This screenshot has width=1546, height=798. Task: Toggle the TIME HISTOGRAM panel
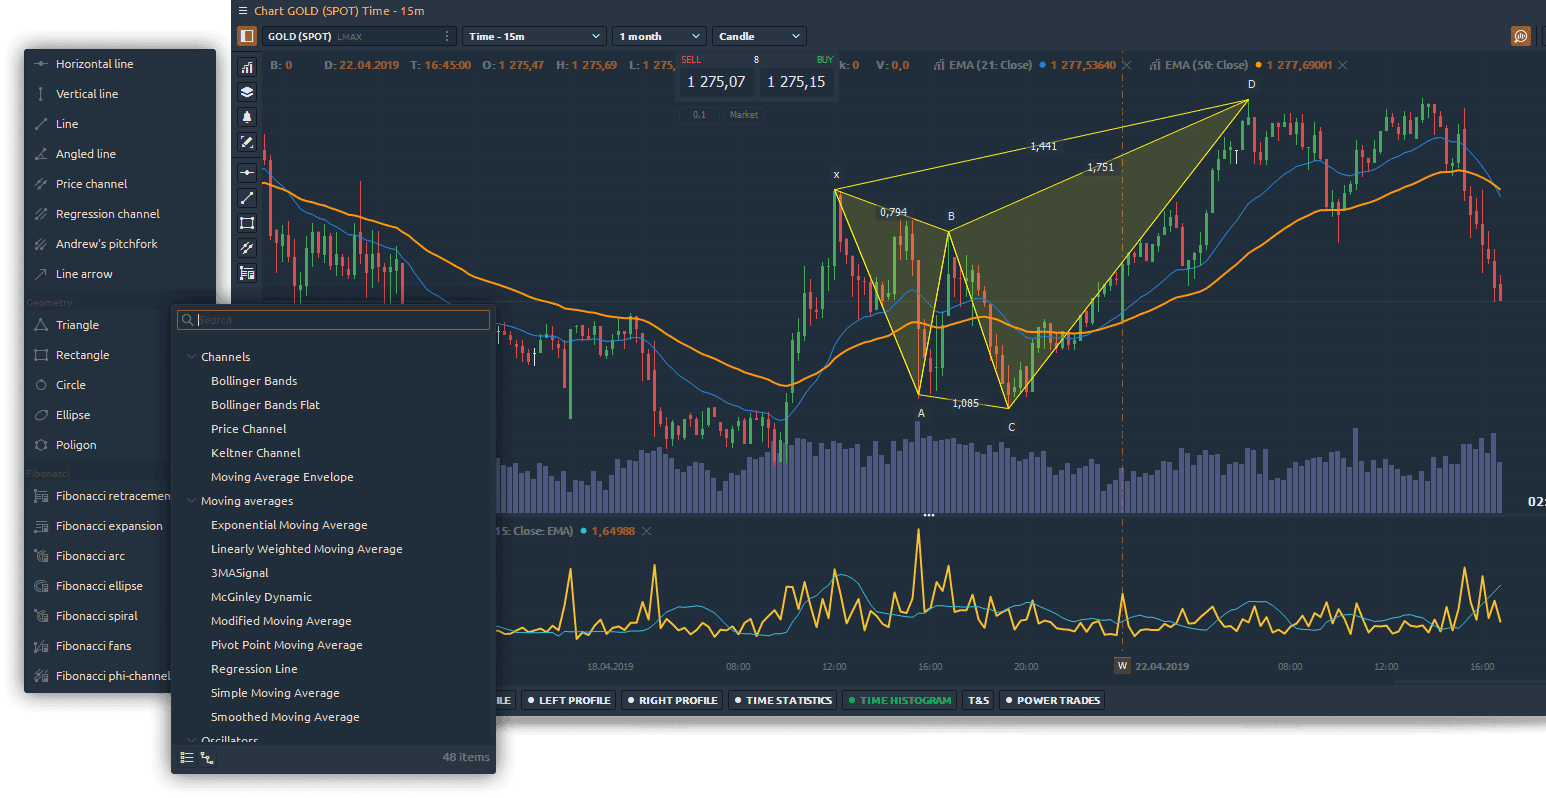point(899,700)
